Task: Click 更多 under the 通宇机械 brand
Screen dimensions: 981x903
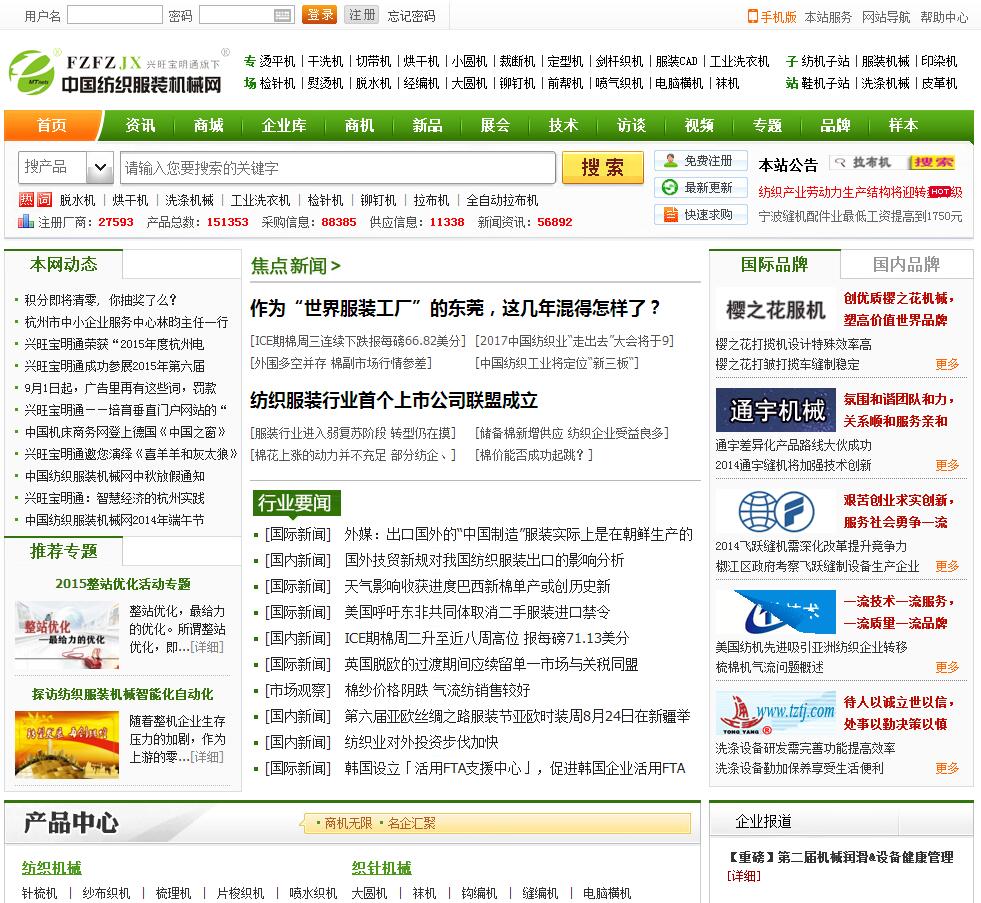Action: click(947, 465)
